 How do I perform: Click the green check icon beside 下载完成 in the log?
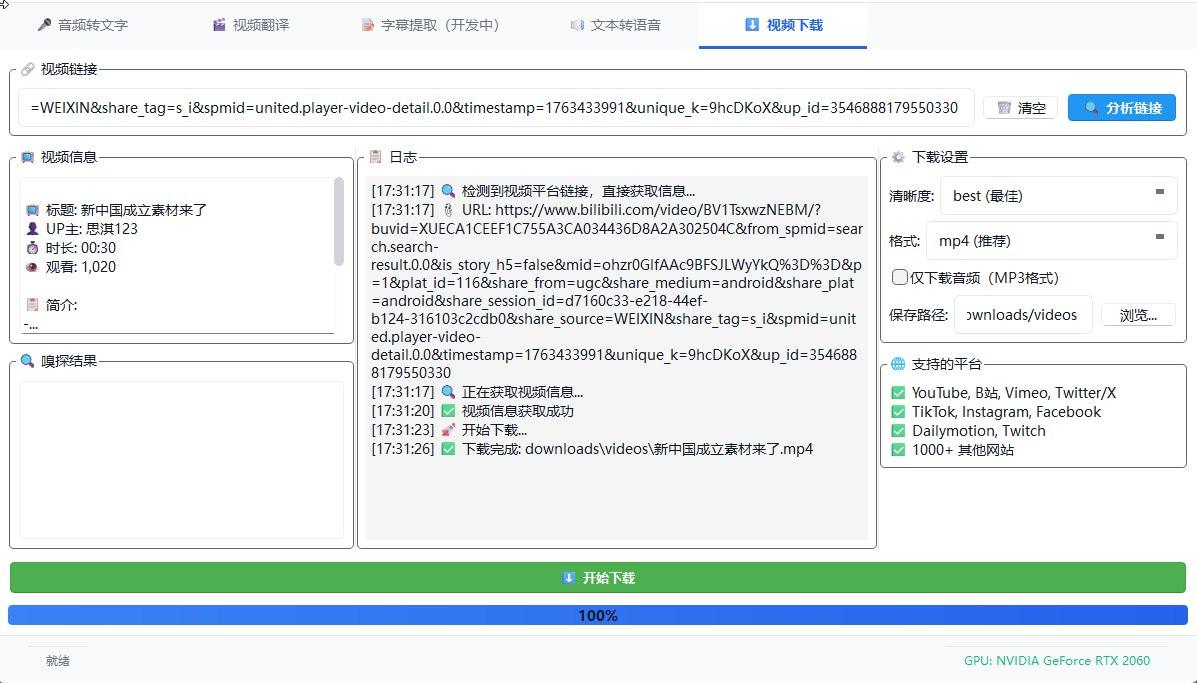click(x=448, y=449)
